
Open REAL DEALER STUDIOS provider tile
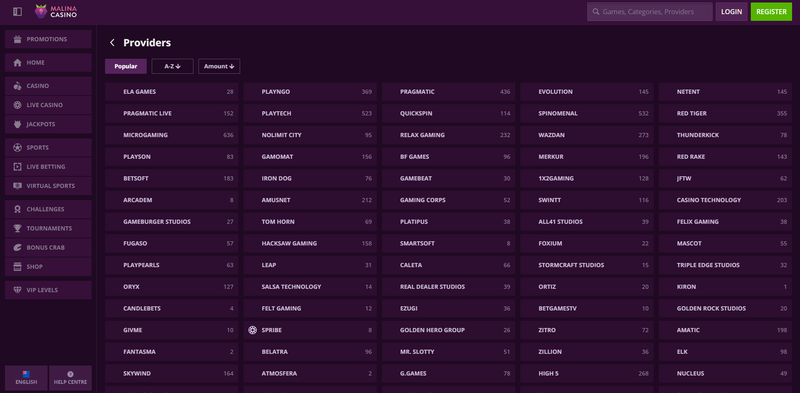click(x=448, y=287)
